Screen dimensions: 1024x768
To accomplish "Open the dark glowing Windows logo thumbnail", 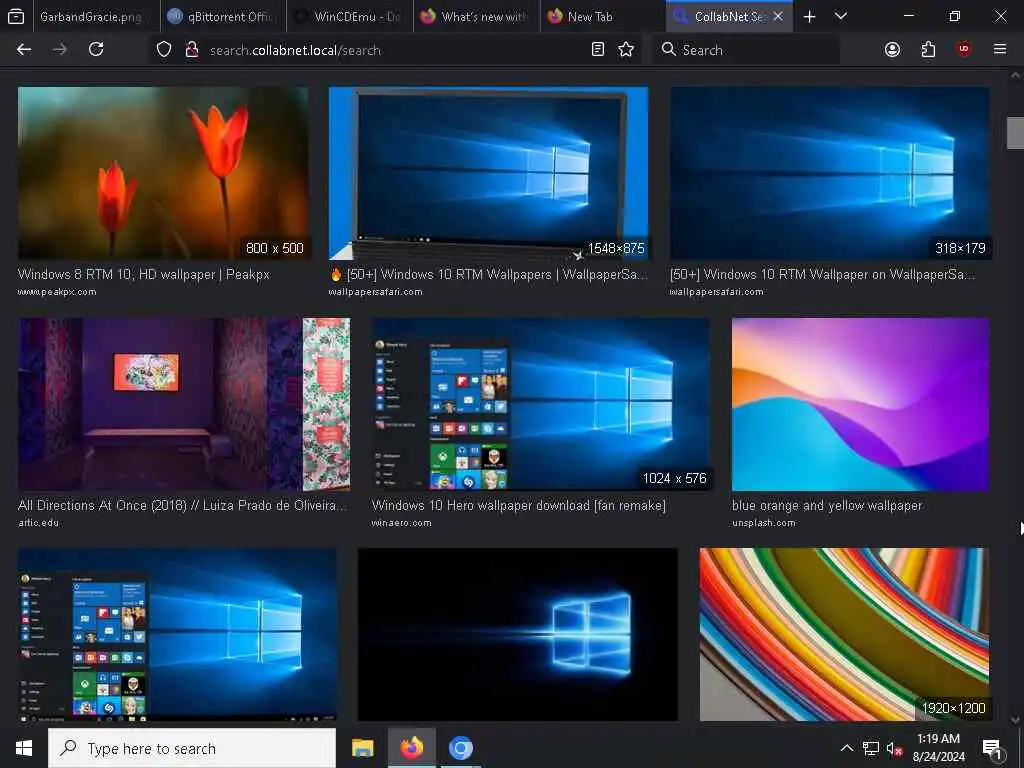I will pos(518,634).
